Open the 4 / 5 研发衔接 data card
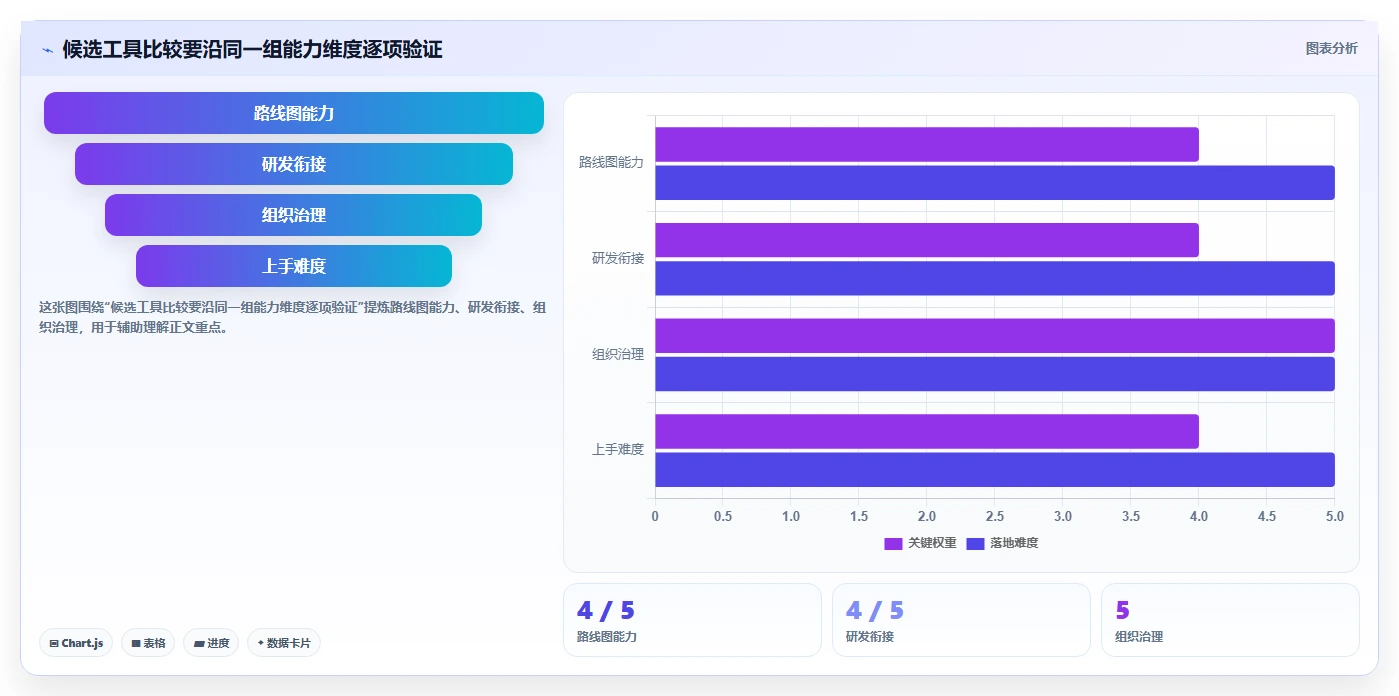This screenshot has height=696, width=1399. pos(961,620)
